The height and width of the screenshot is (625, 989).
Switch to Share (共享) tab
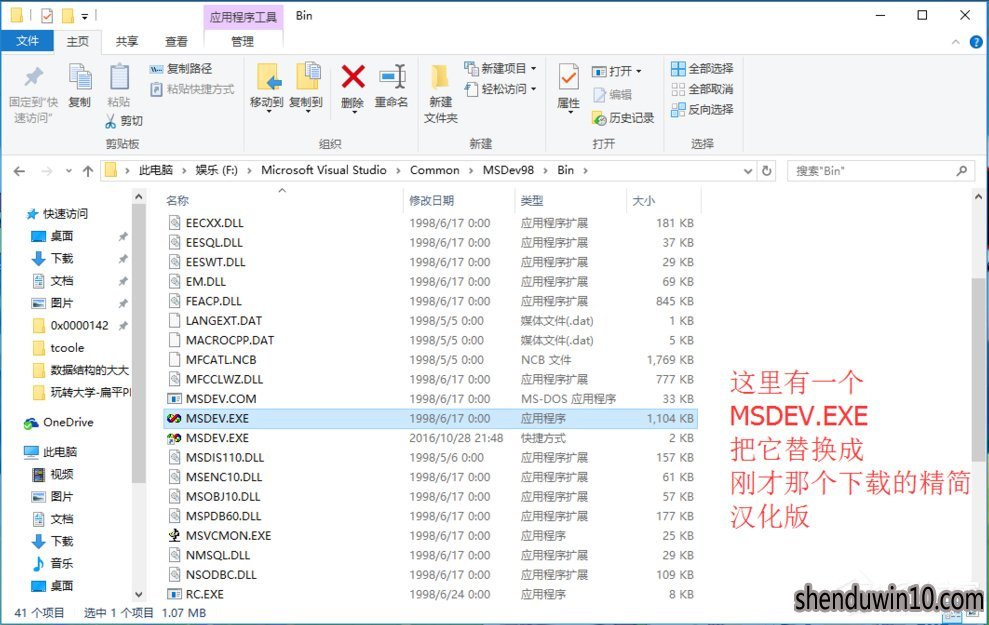127,42
